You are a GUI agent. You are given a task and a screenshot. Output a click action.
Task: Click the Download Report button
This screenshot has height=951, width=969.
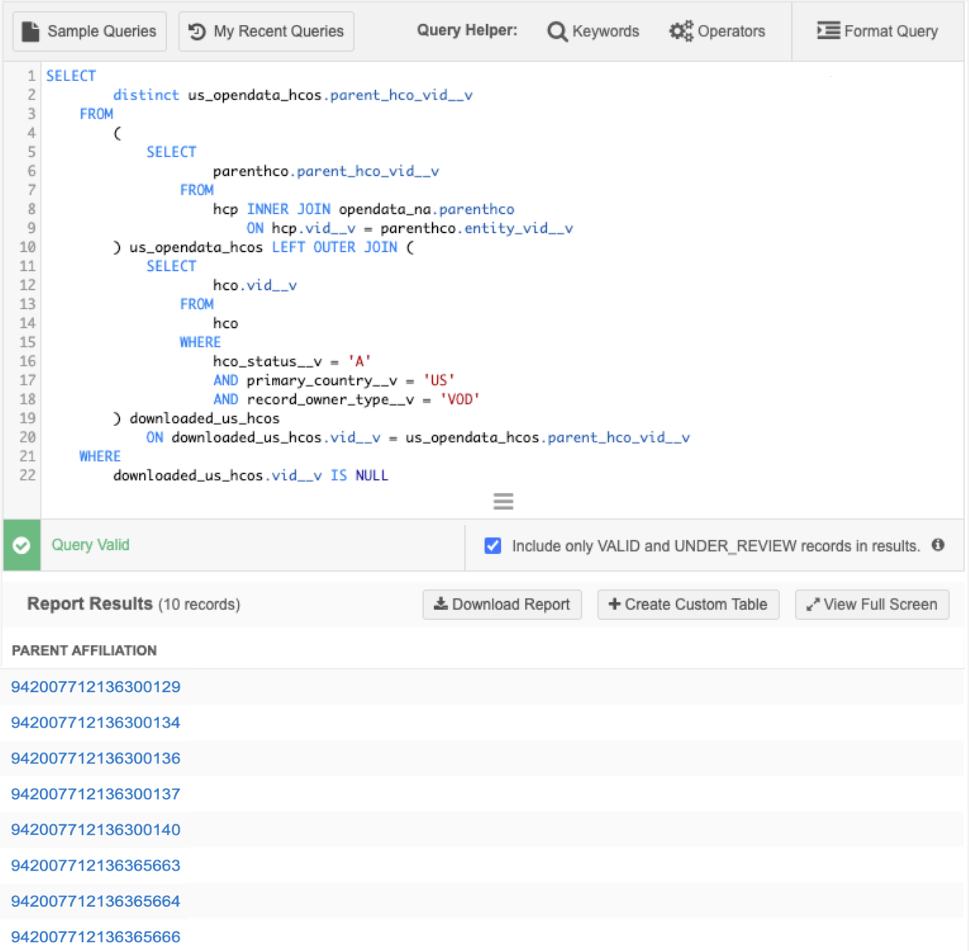(x=502, y=604)
